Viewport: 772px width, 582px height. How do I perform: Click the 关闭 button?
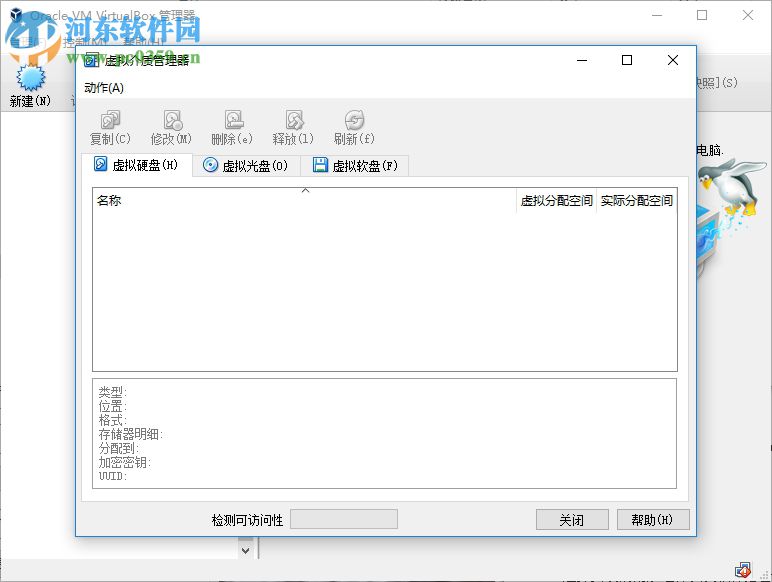click(x=572, y=519)
